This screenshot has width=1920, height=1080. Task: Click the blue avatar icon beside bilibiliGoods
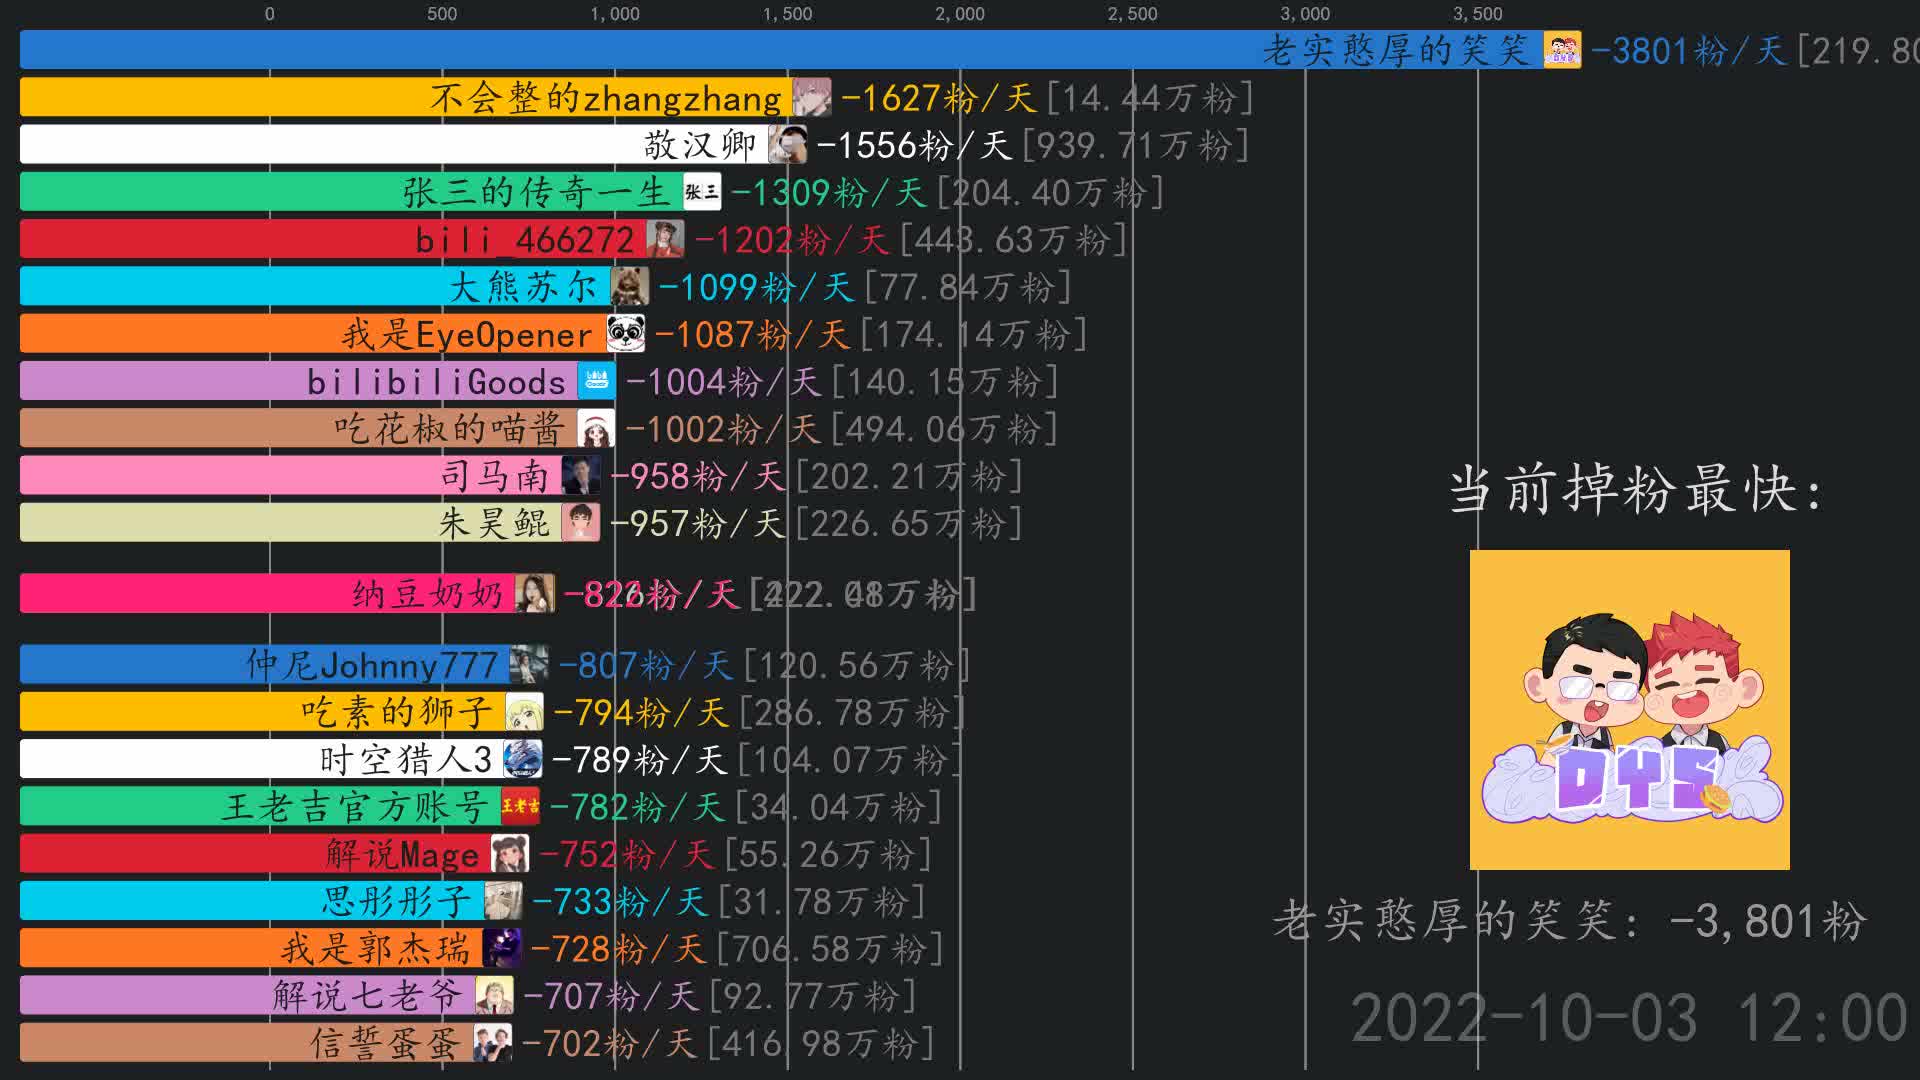(597, 381)
